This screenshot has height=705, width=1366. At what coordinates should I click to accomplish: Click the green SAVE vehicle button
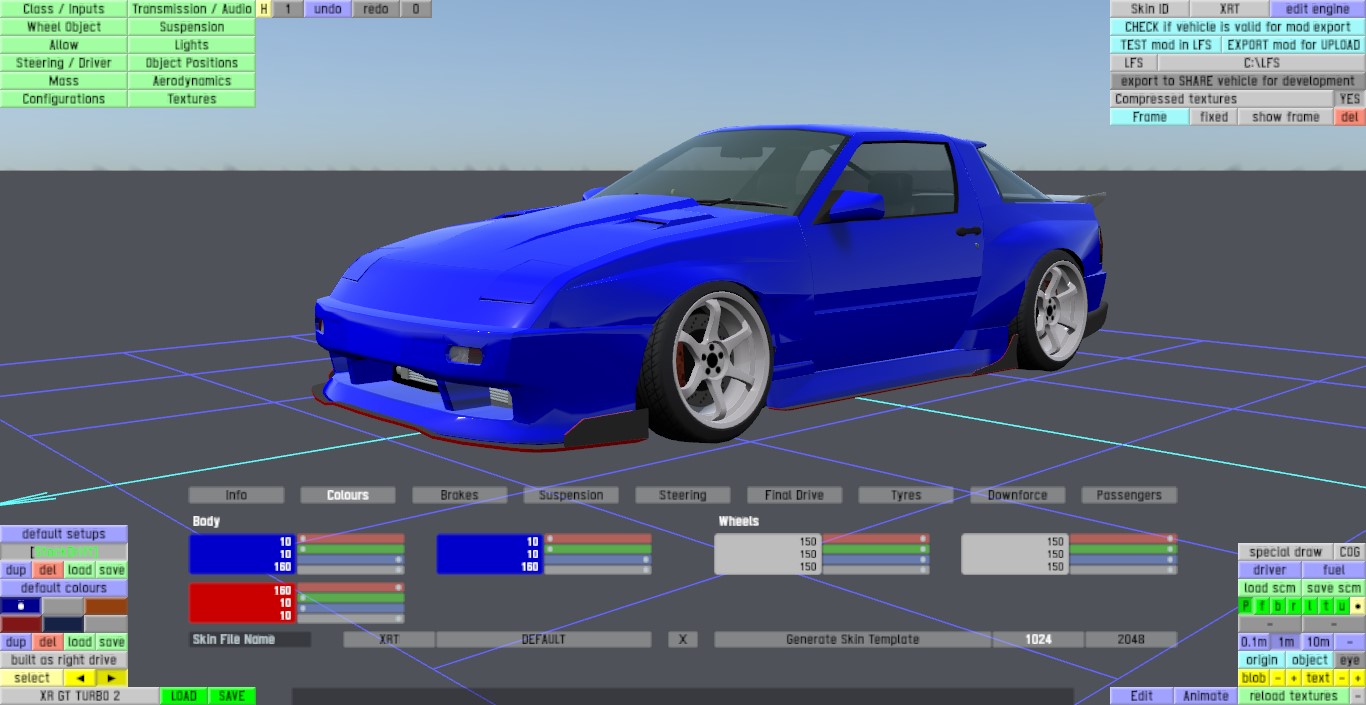pos(232,696)
